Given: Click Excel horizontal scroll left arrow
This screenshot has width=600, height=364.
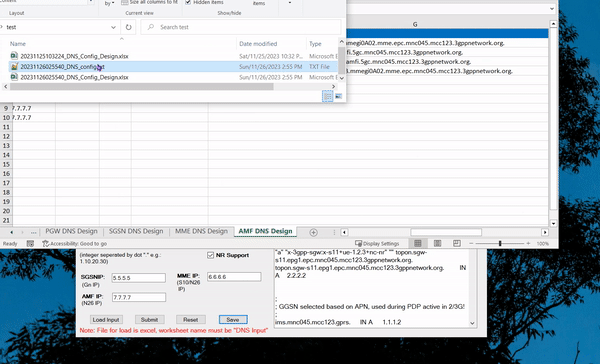Looking at the screenshot, I should (x=344, y=232).
